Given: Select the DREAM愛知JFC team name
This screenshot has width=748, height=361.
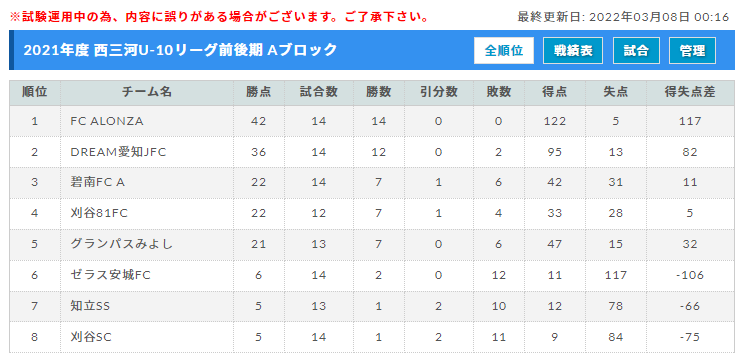Looking at the screenshot, I should 118,152.
